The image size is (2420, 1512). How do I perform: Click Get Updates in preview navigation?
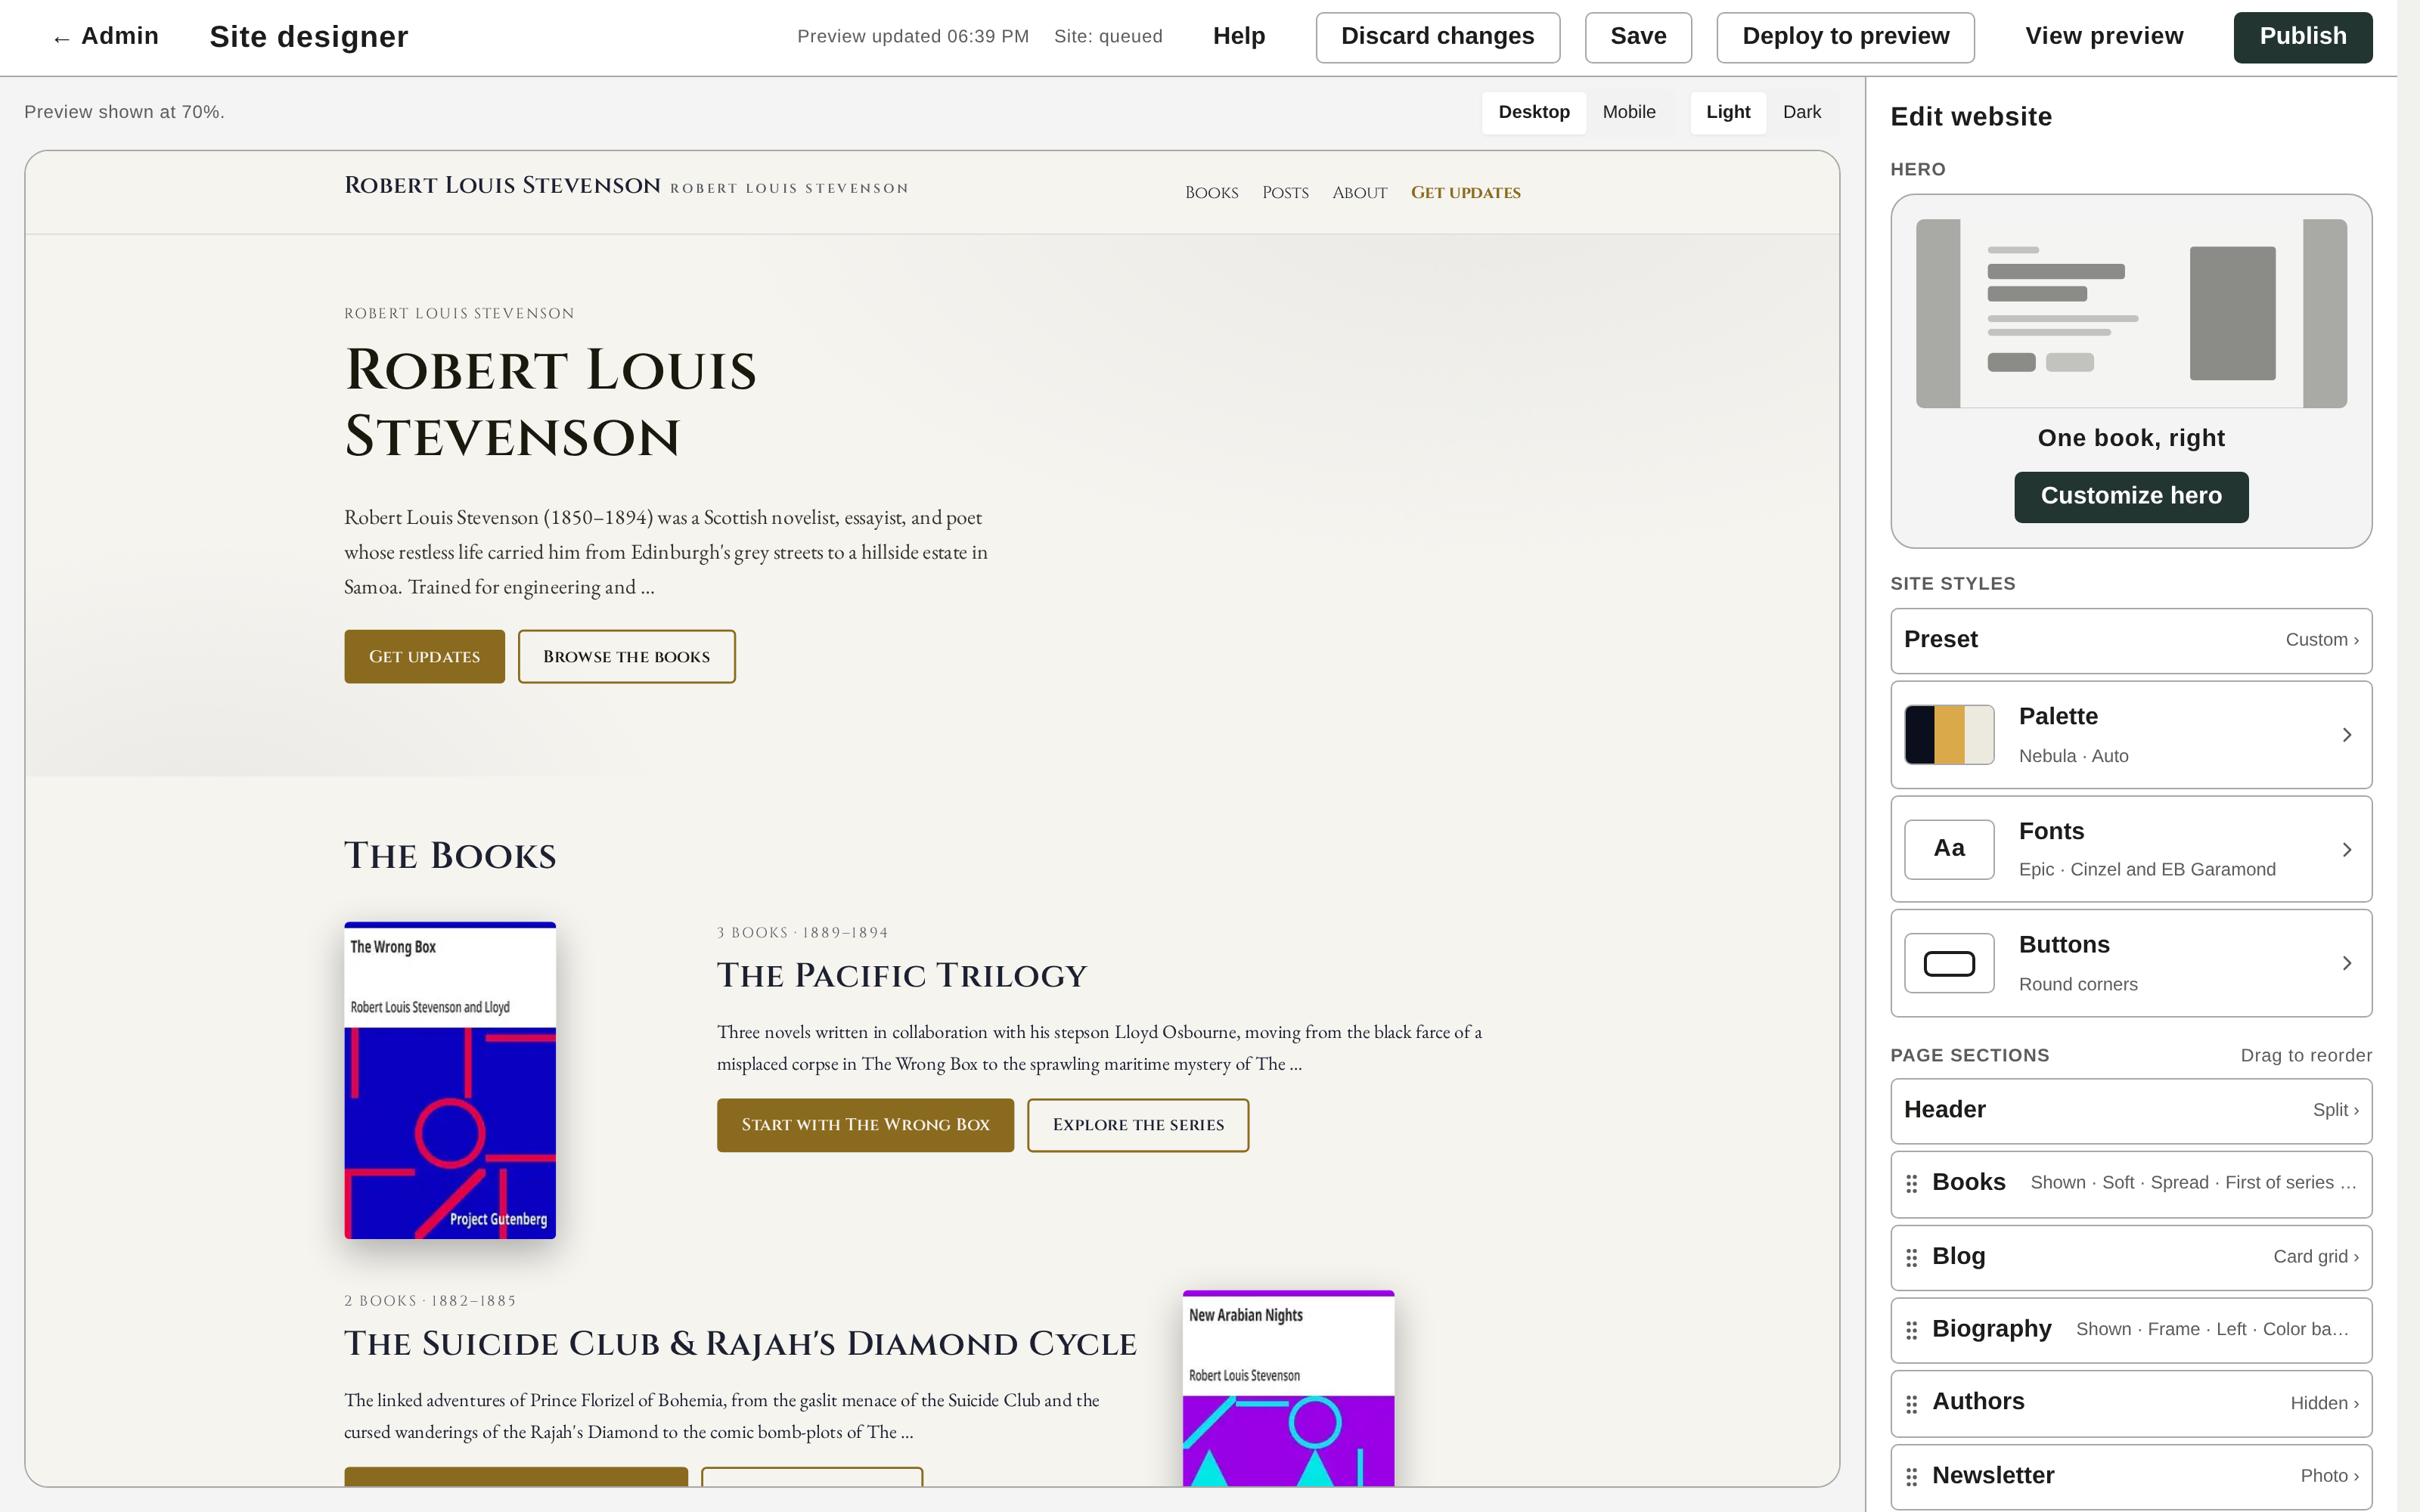(x=1465, y=193)
